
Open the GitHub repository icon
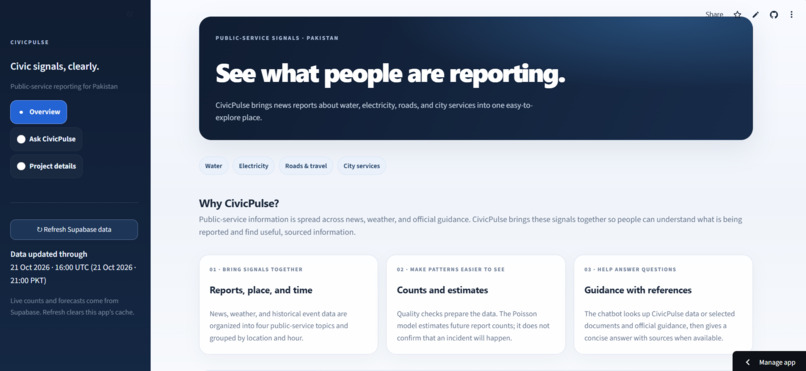click(774, 15)
